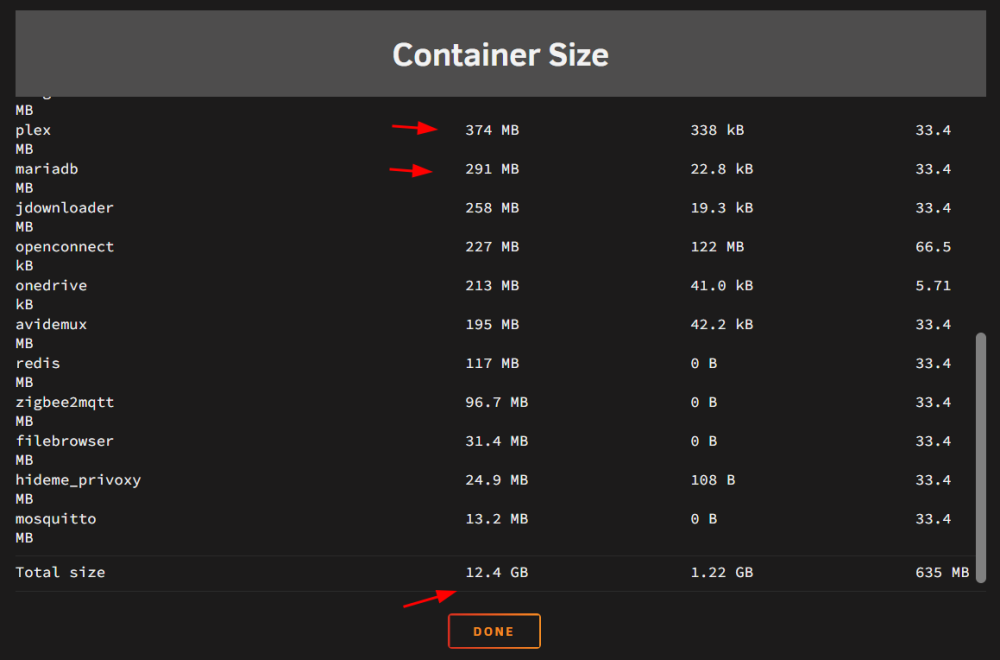Viewport: 1000px width, 660px height.
Task: Select the avidemux container name
Action: 51,325
